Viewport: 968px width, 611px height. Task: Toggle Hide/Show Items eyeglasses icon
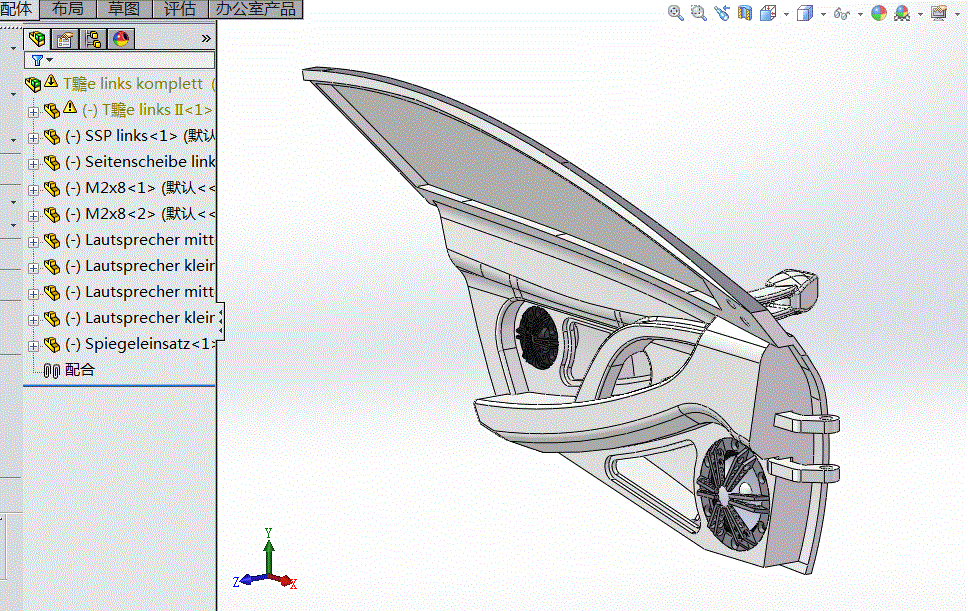pos(841,12)
